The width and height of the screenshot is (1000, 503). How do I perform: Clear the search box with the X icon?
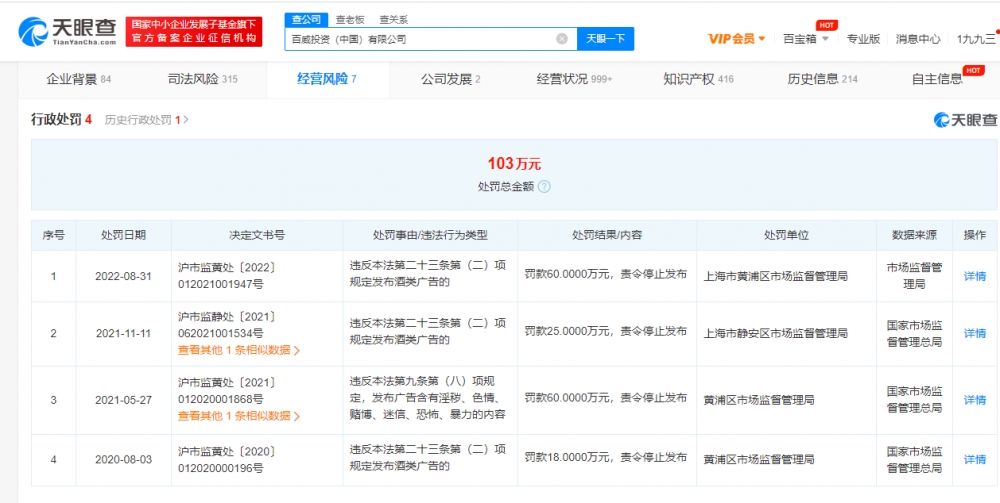point(562,39)
